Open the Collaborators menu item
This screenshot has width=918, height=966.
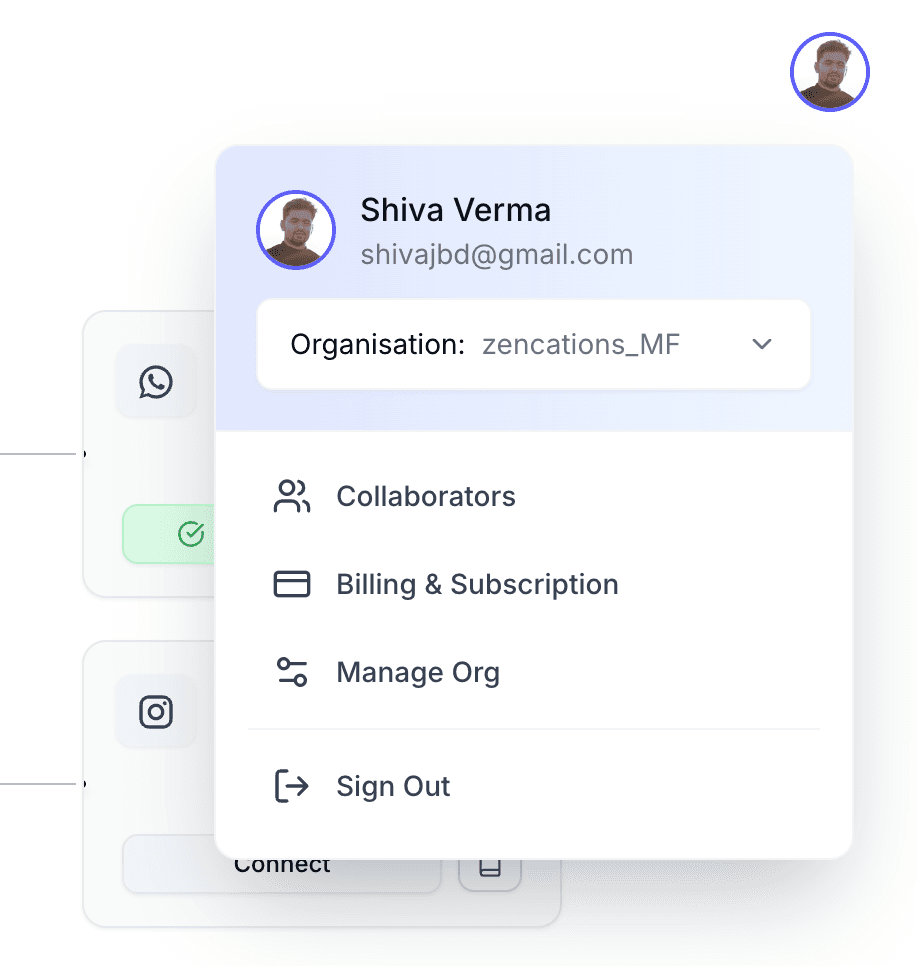[534, 497]
